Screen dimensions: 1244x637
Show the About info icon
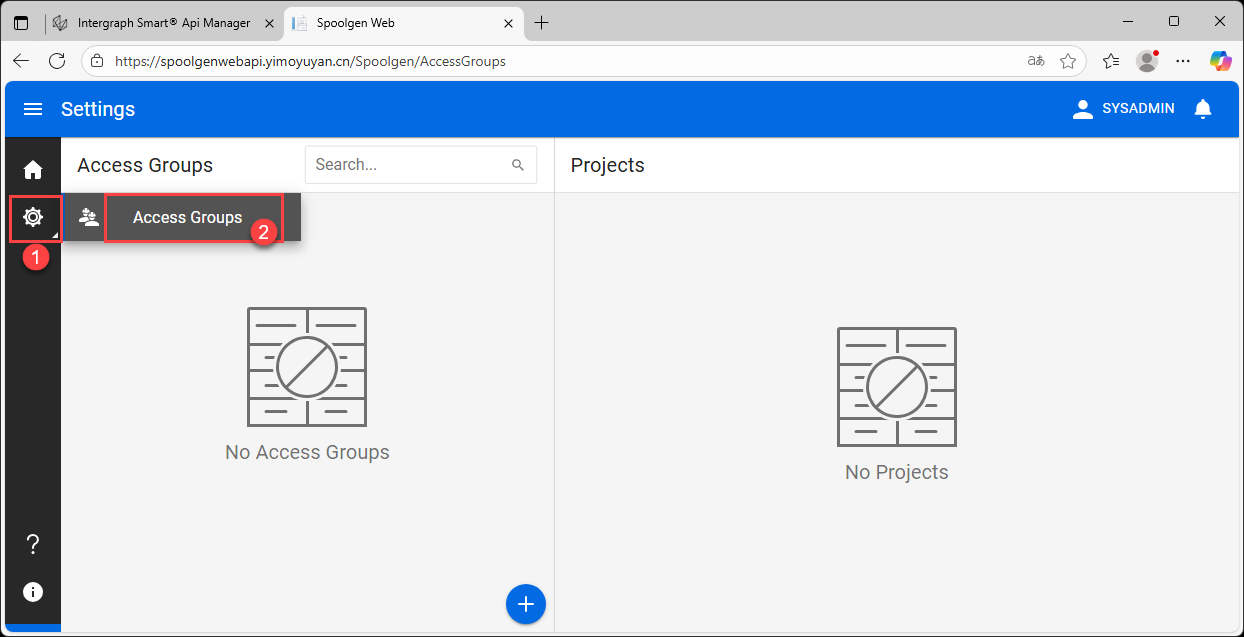click(x=33, y=592)
